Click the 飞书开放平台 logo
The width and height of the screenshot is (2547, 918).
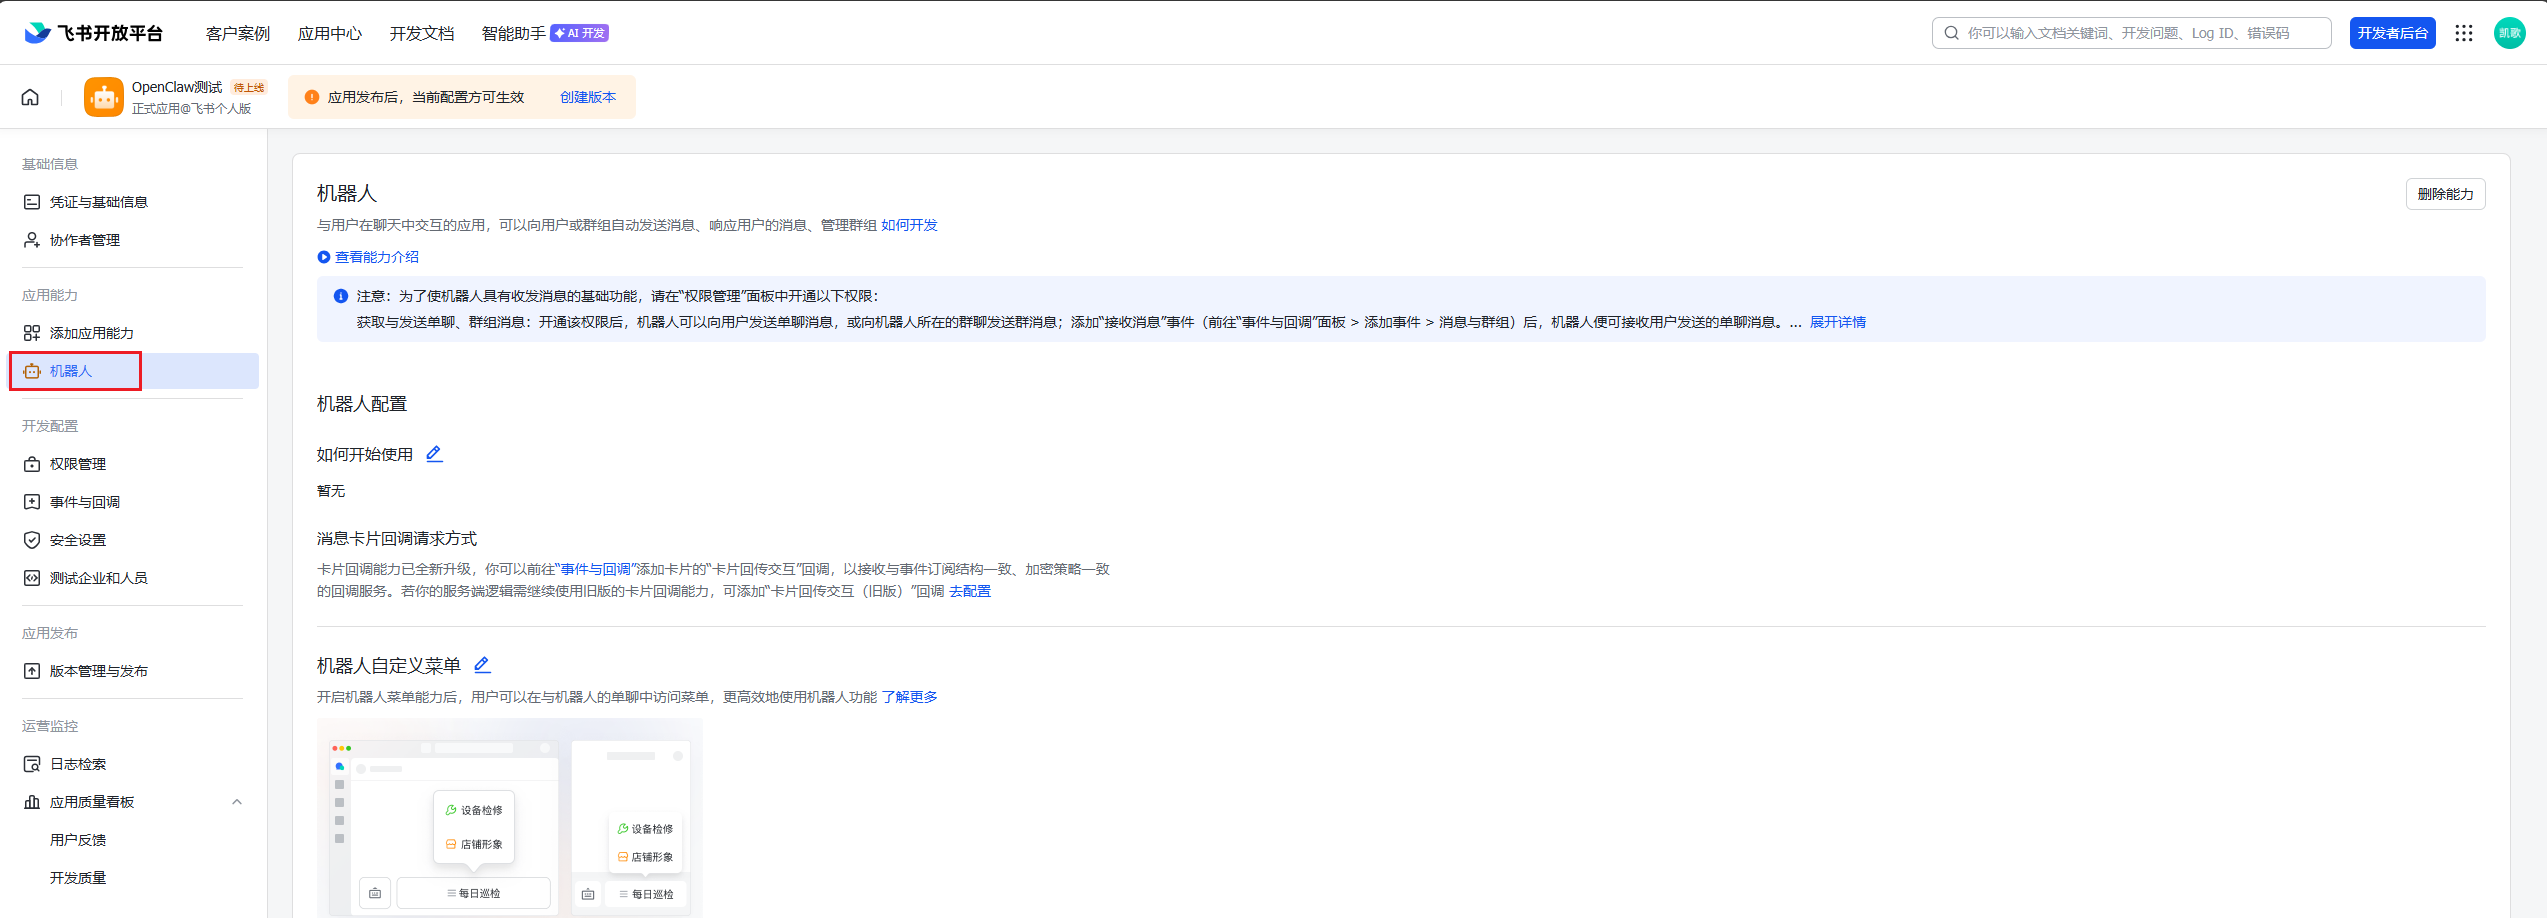coord(94,33)
